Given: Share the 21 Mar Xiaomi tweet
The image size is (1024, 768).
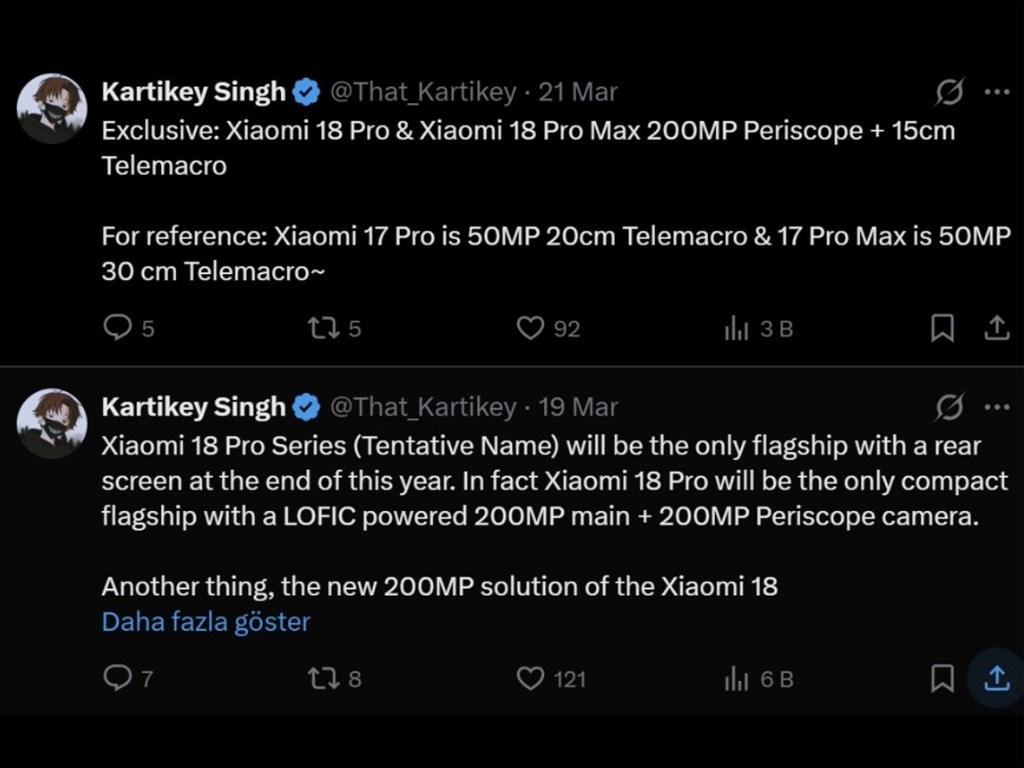Looking at the screenshot, I should click(996, 328).
